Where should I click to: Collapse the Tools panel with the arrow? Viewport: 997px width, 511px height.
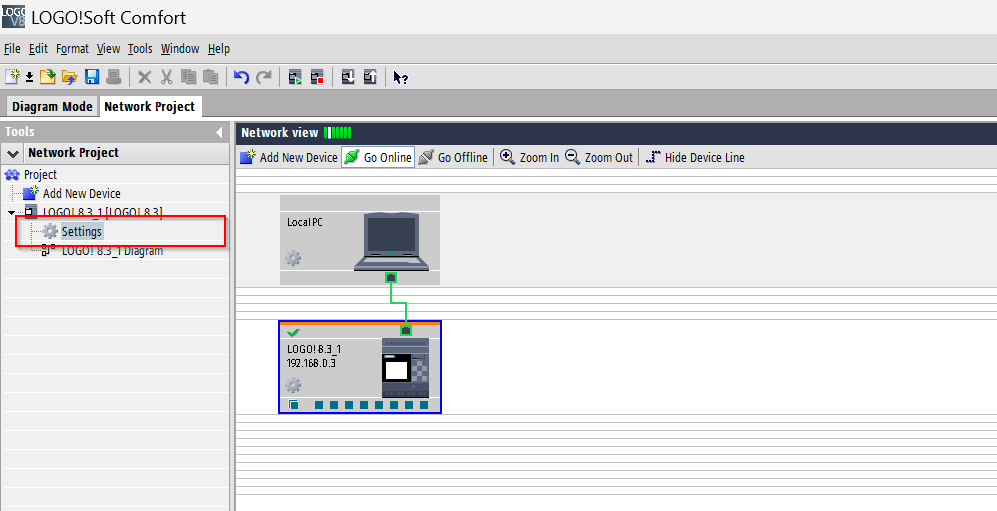click(219, 132)
